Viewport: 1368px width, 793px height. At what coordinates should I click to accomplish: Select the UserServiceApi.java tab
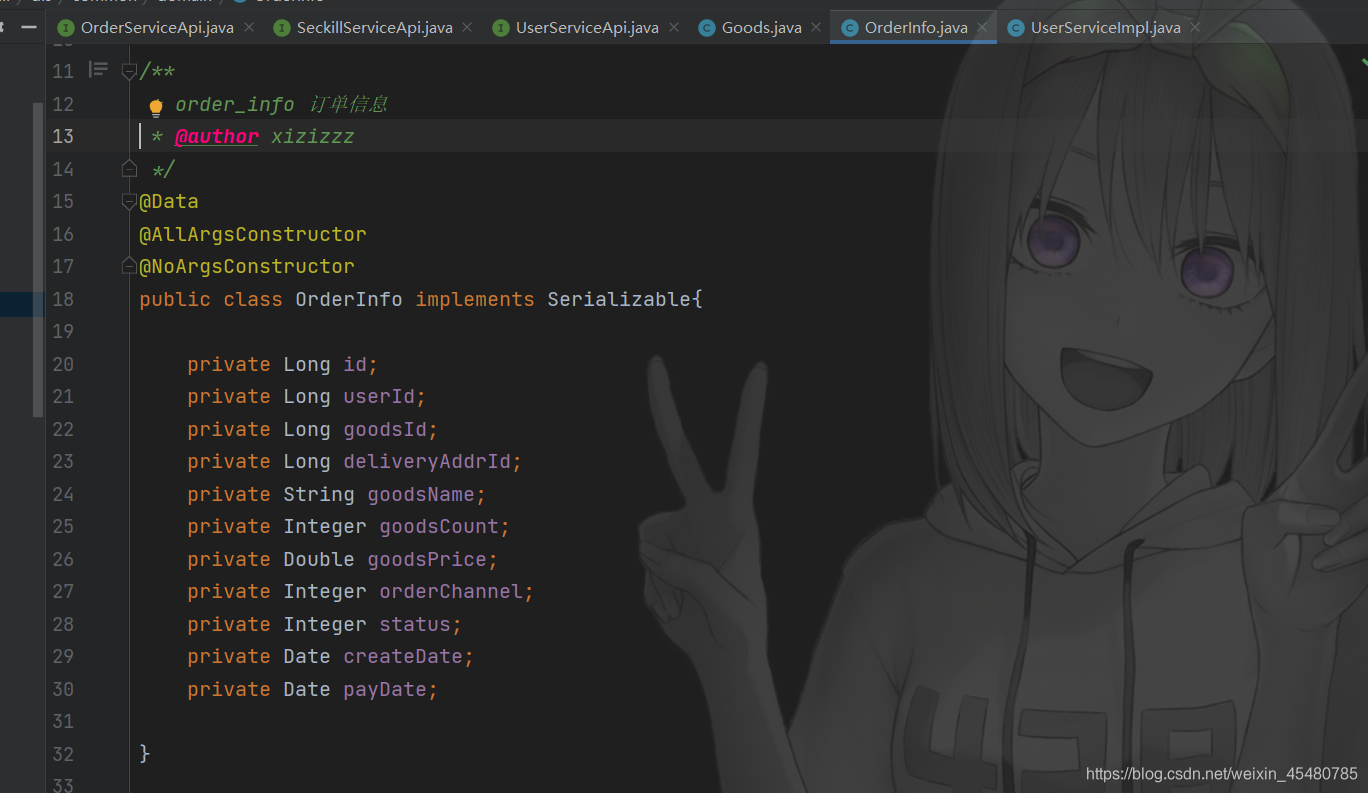[587, 27]
